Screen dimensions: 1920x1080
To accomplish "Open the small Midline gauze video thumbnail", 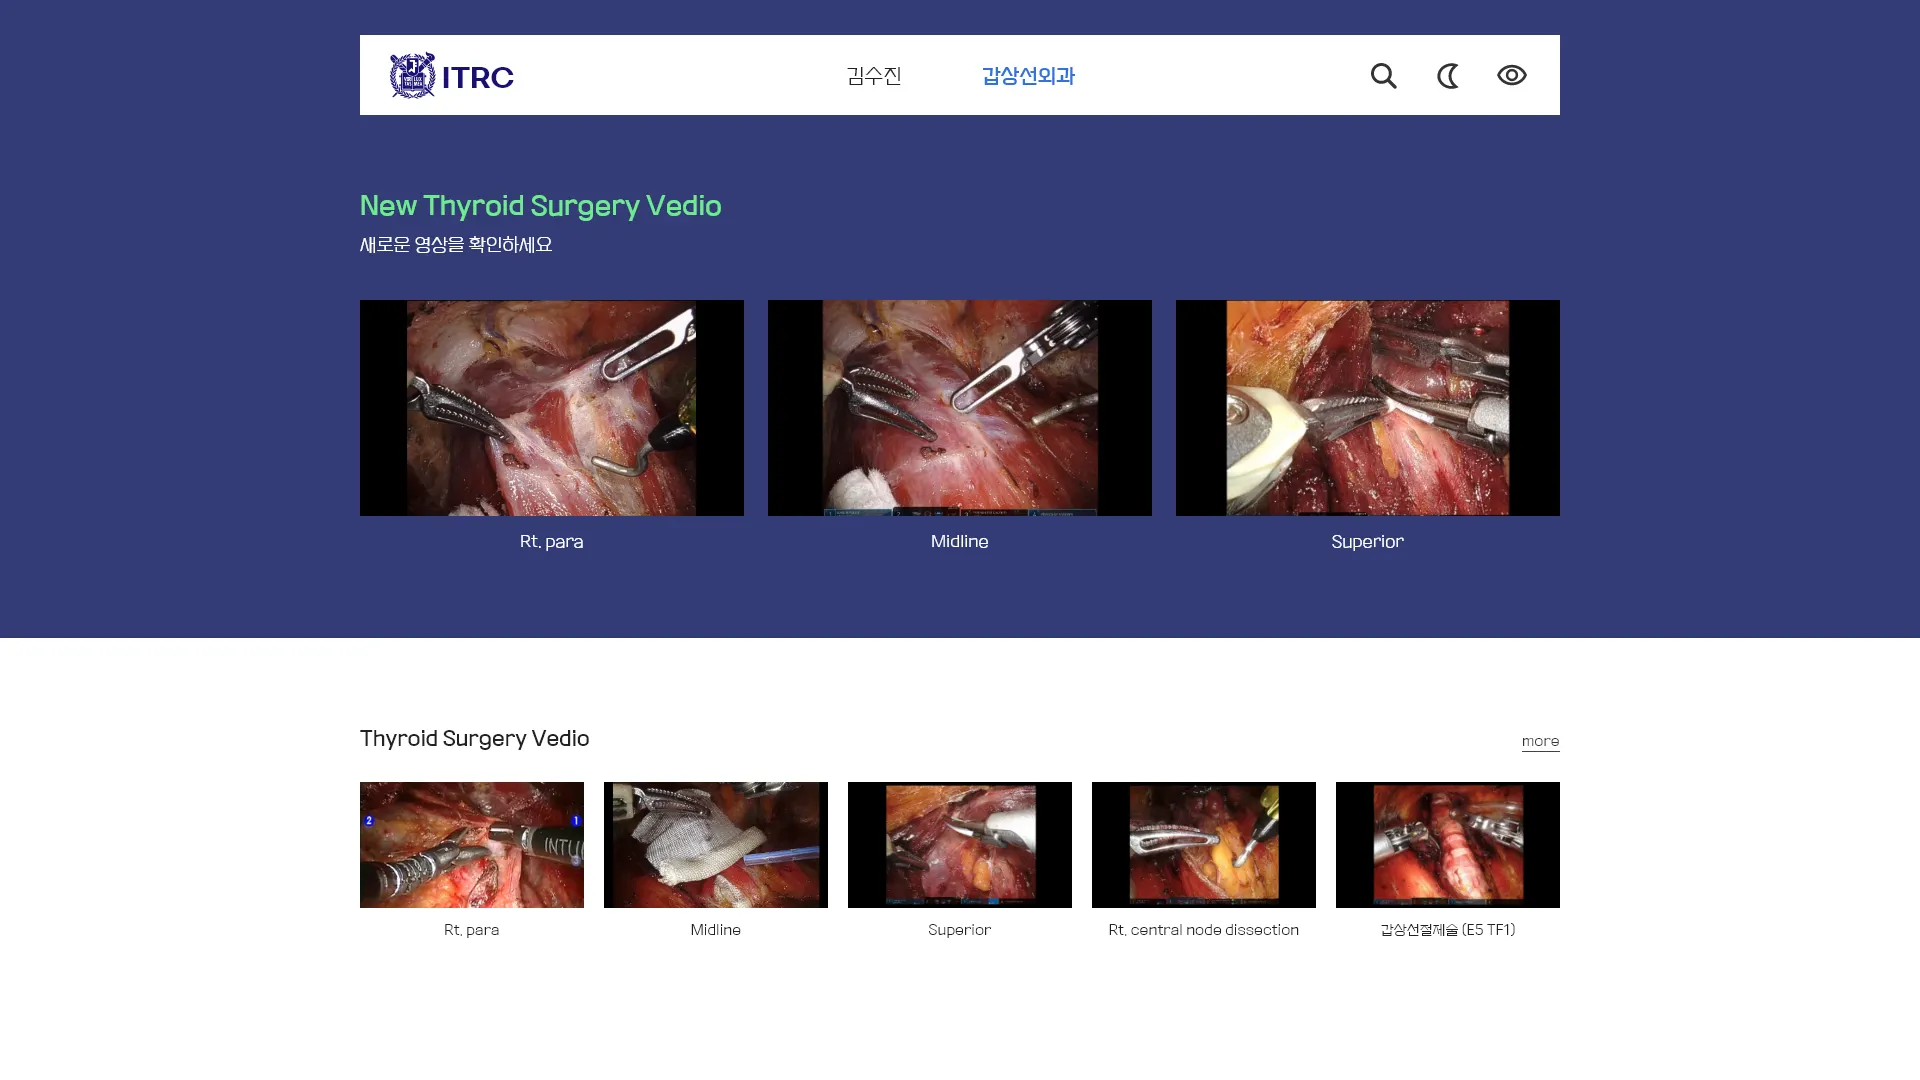I will click(715, 844).
